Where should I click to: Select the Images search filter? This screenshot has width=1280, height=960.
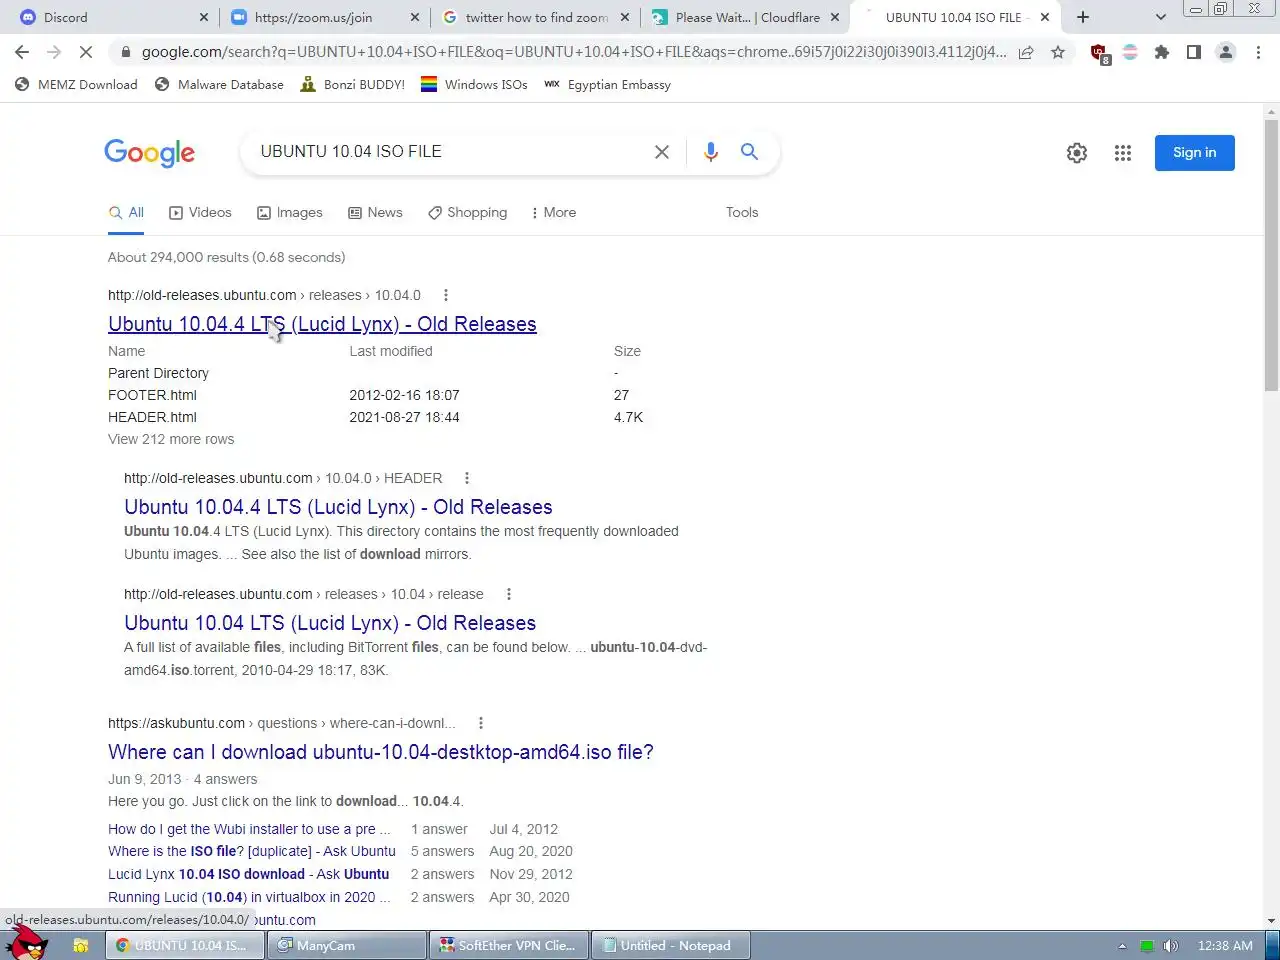290,212
